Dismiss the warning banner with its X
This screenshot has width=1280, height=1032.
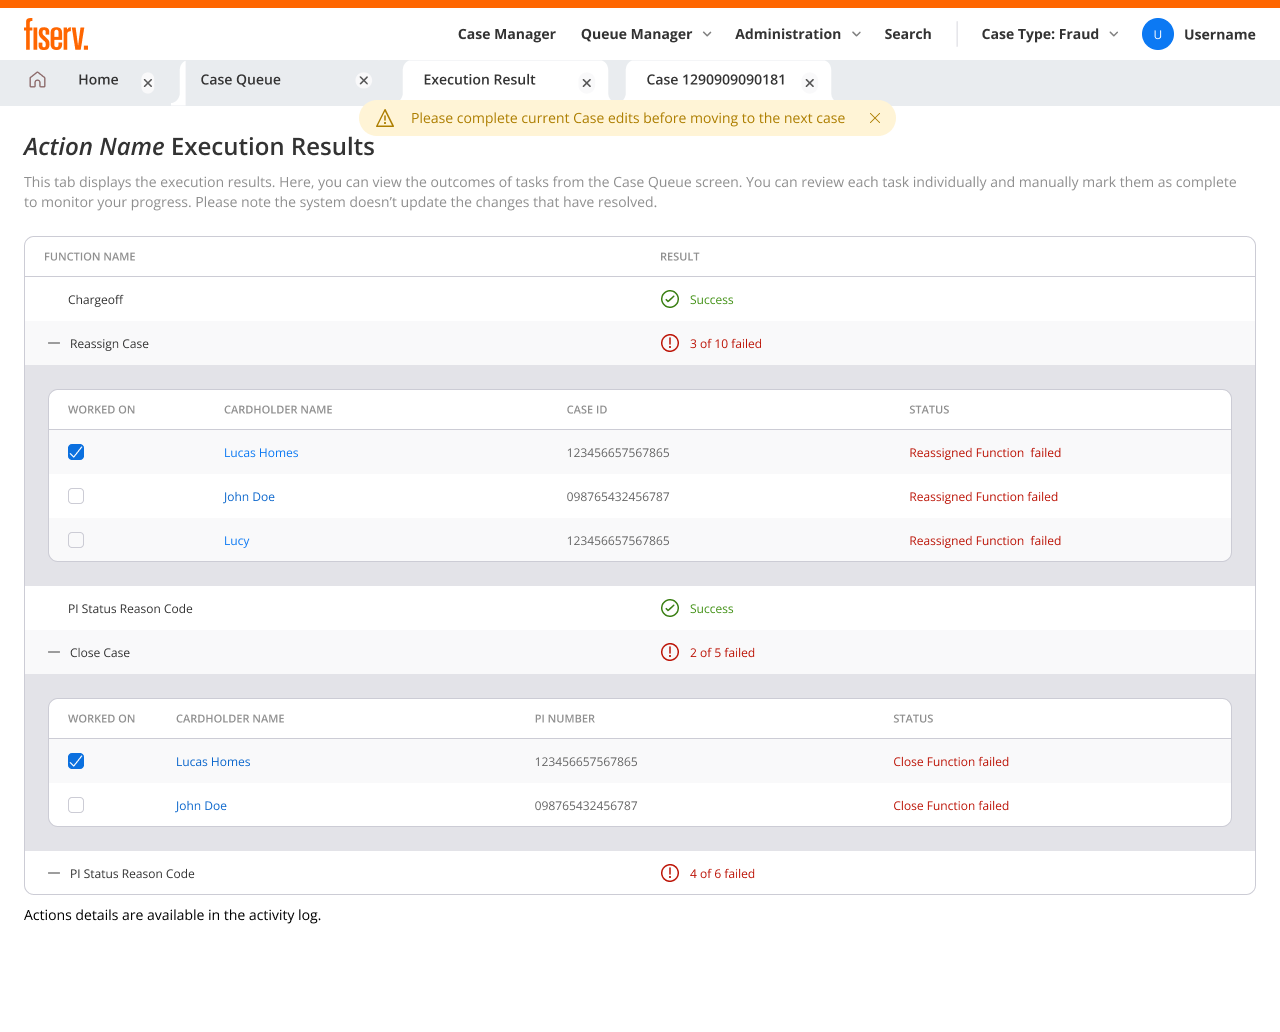click(x=875, y=118)
